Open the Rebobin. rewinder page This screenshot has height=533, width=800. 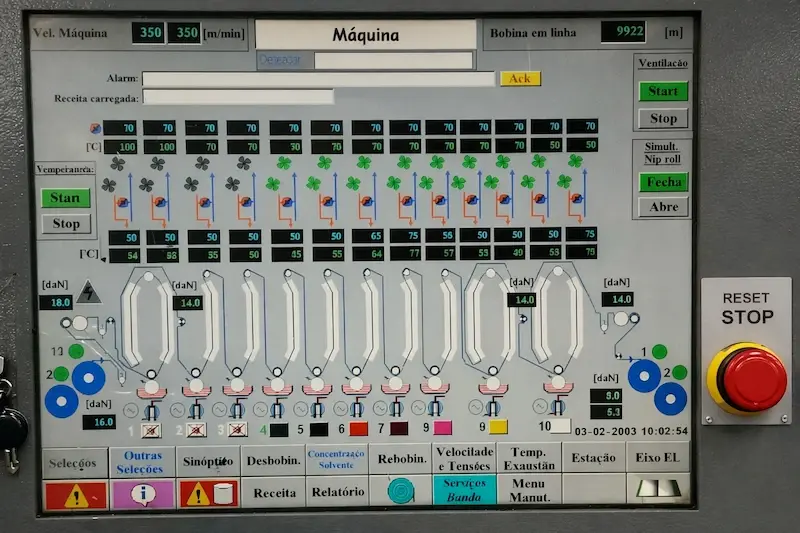(x=401, y=459)
